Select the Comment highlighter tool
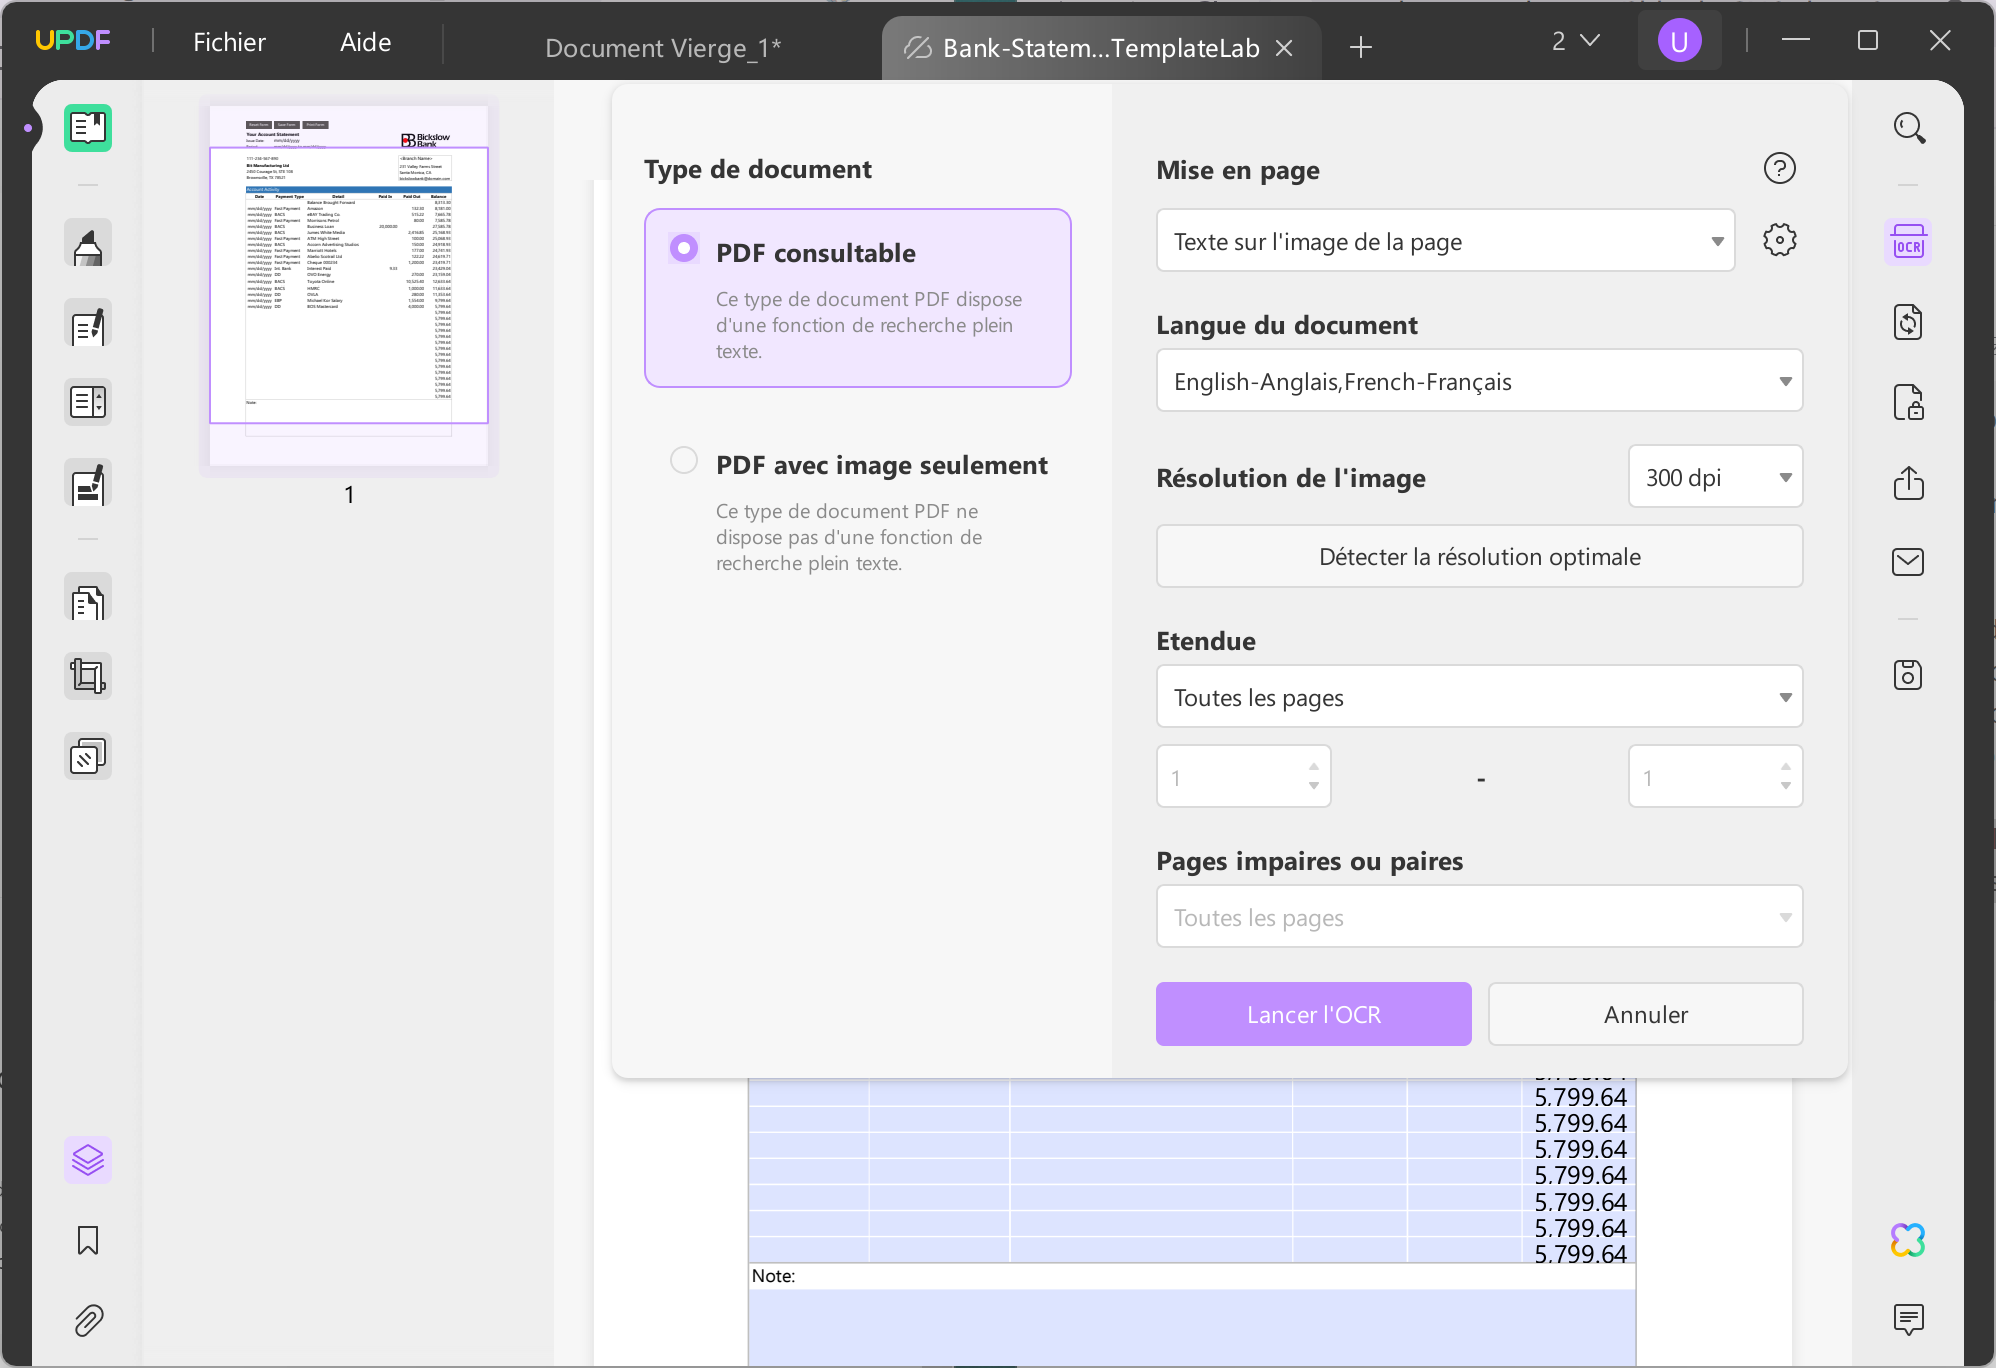The width and height of the screenshot is (1996, 1368). pyautogui.click(x=88, y=244)
